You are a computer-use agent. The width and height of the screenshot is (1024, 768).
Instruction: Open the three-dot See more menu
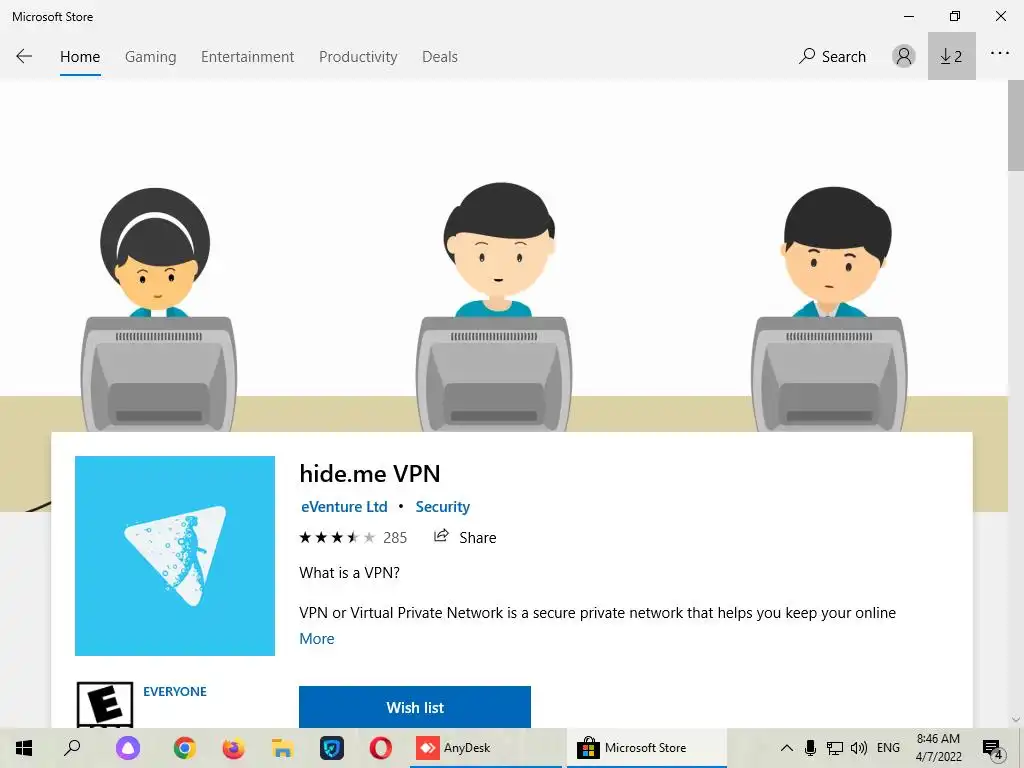pos(999,54)
